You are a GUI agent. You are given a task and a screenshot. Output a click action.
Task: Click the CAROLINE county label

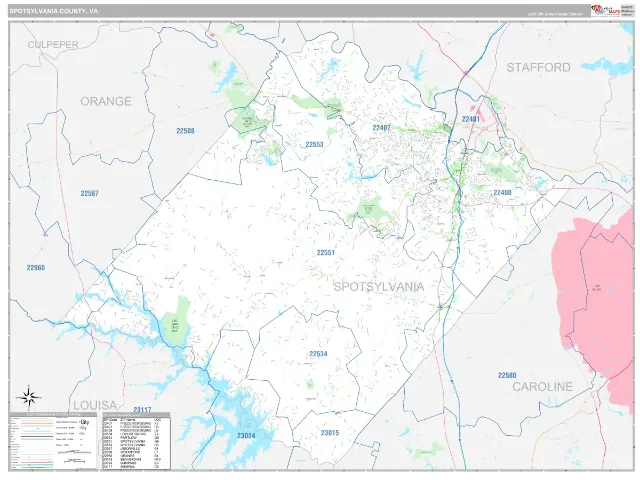[542, 387]
